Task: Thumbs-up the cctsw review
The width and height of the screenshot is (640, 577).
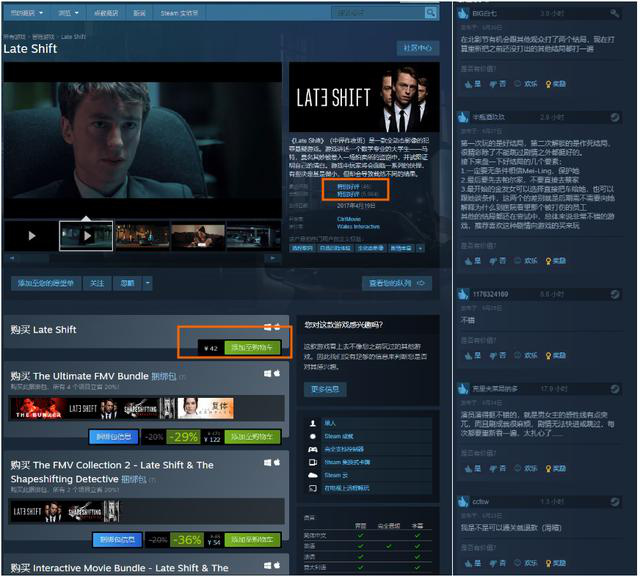Action: pos(473,563)
